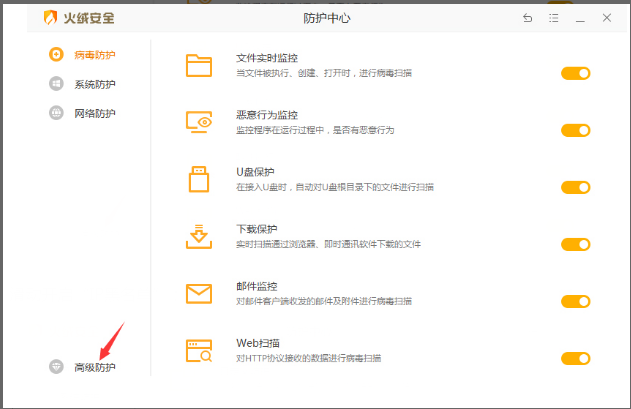Disable the 文件实时监控 toggle
Screen dimensions: 631x409
(x=576, y=73)
